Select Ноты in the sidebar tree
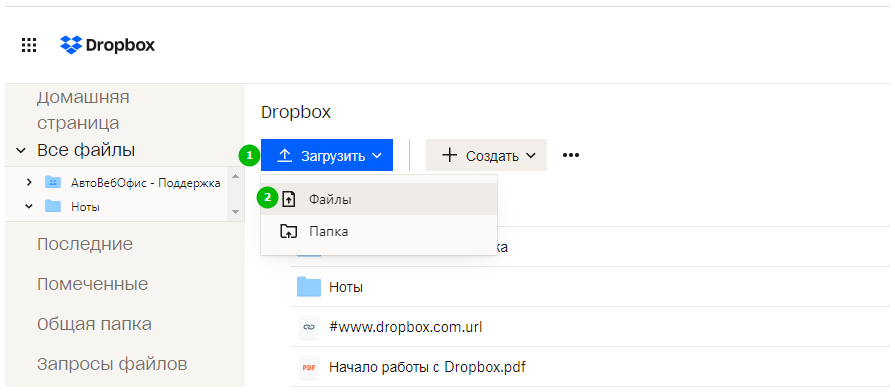The width and height of the screenshot is (895, 392). coord(86,207)
